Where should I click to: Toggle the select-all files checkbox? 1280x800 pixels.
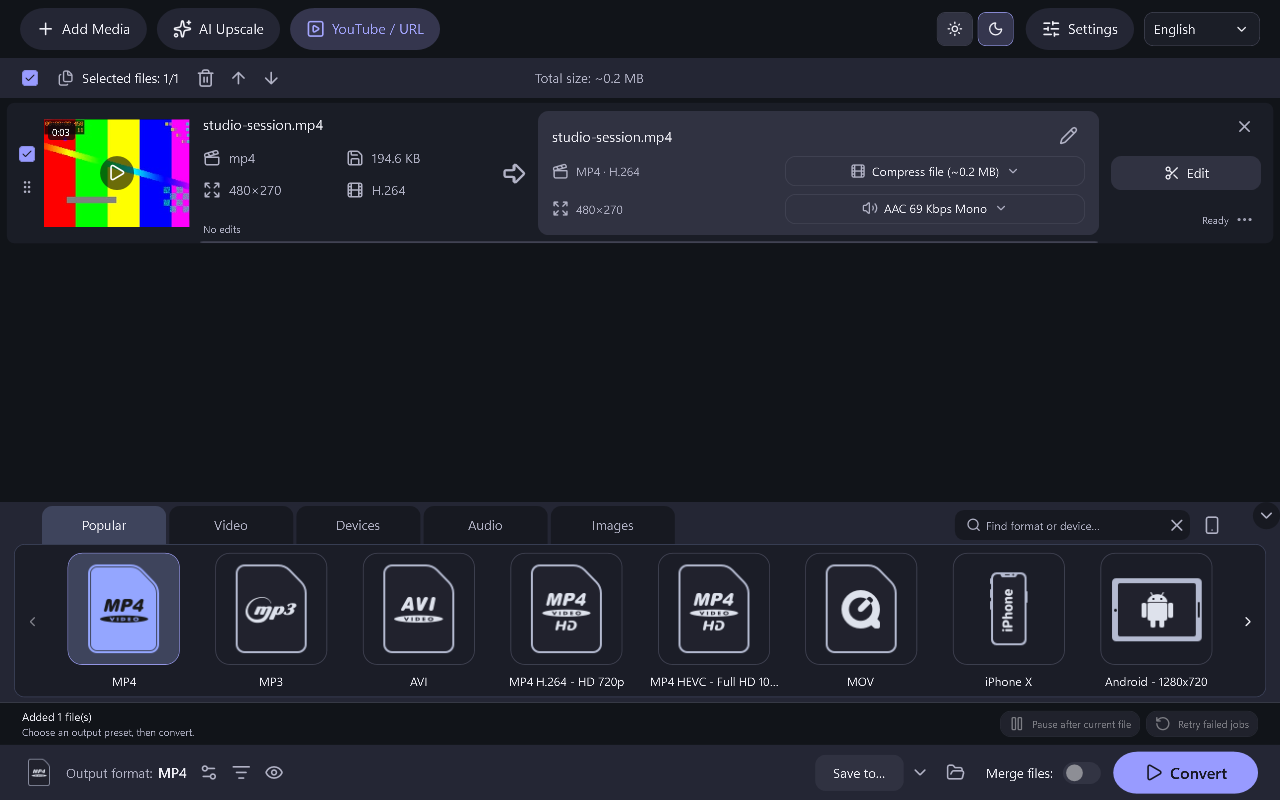[30, 78]
